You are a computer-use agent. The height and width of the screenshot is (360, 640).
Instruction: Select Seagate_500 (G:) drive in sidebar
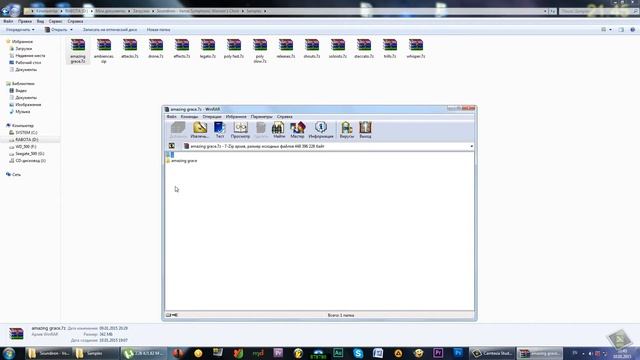pyautogui.click(x=29, y=153)
